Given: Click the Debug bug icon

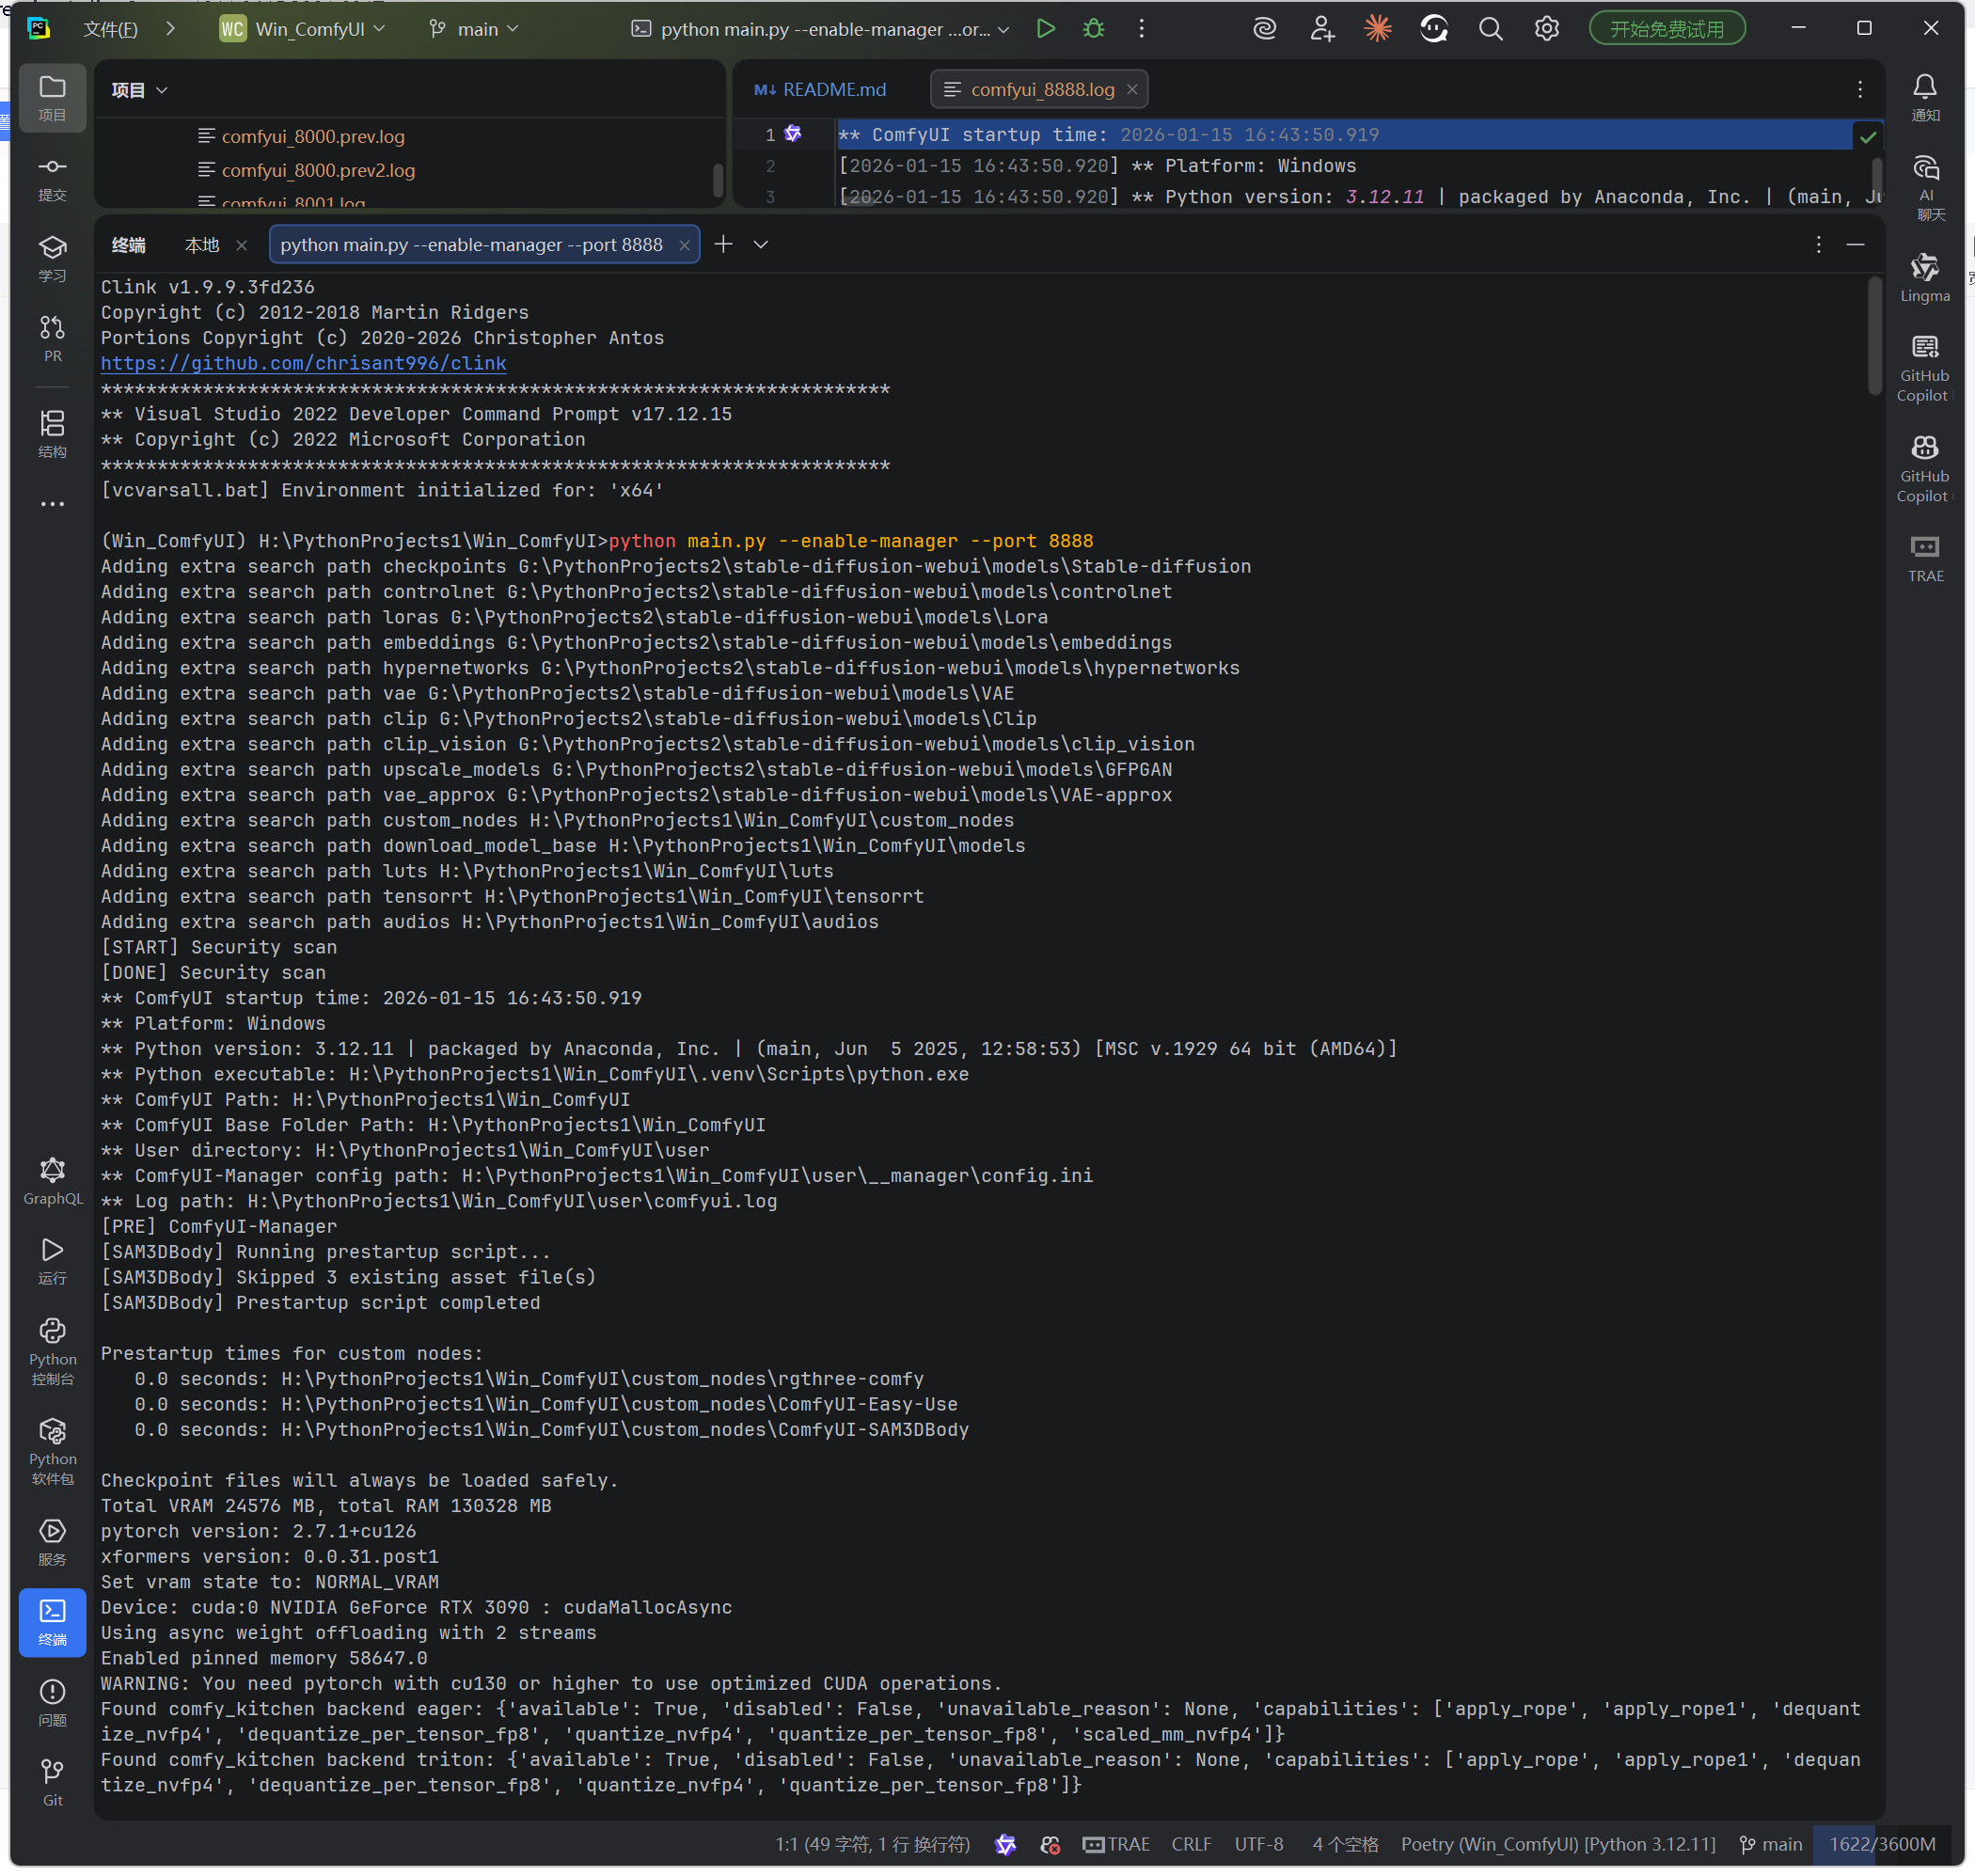Looking at the screenshot, I should (x=1093, y=29).
